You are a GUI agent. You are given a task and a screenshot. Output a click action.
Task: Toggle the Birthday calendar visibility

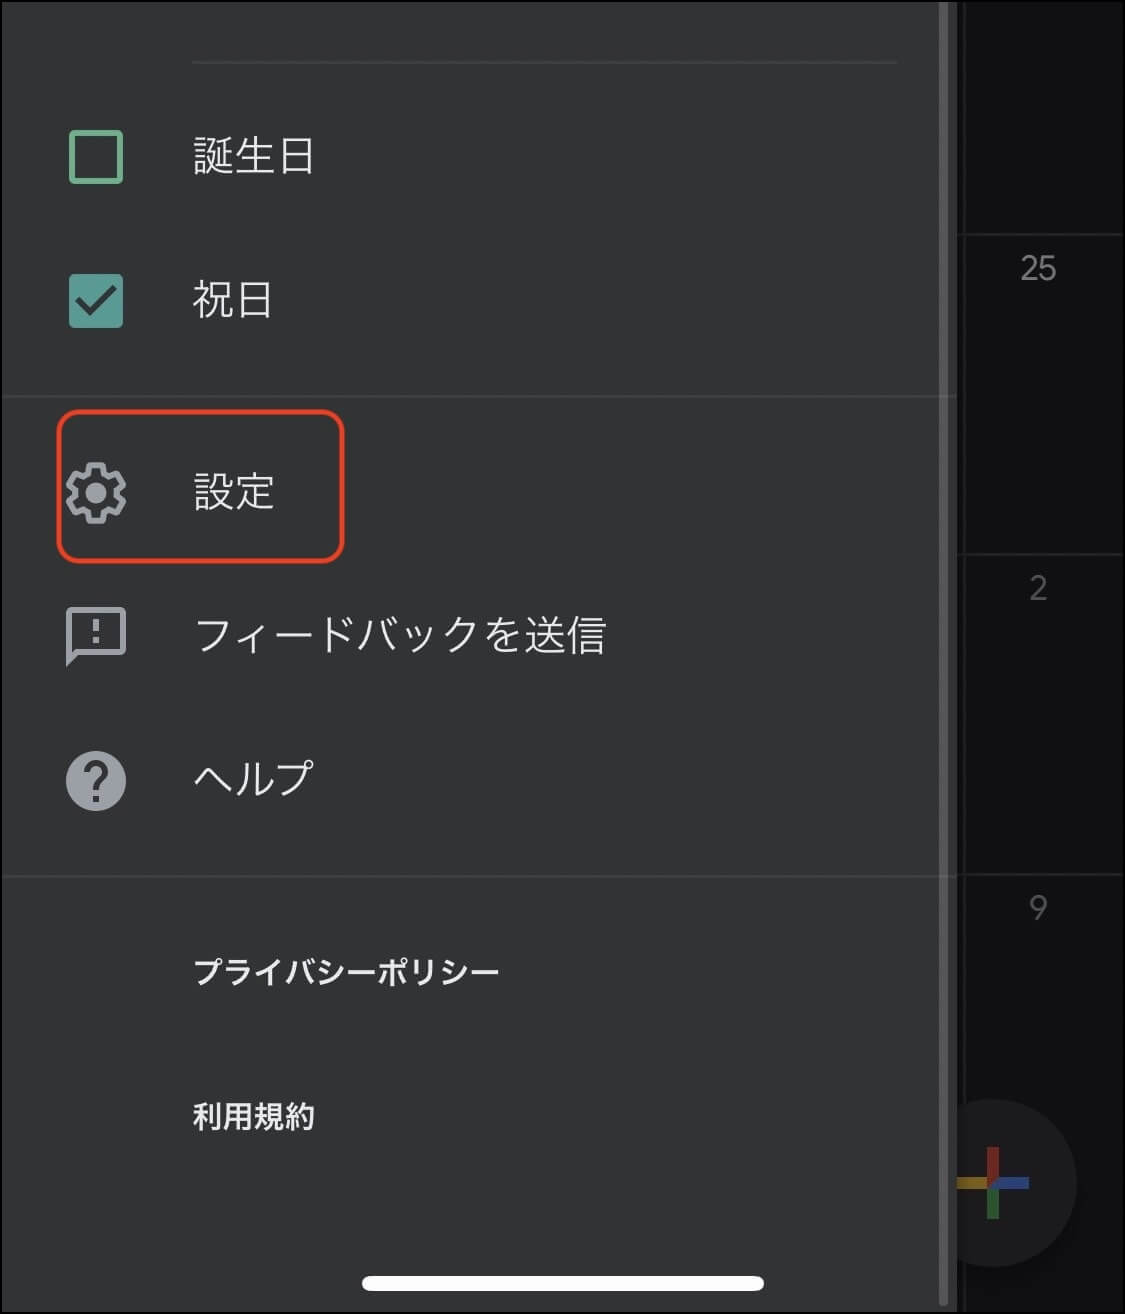tap(95, 155)
